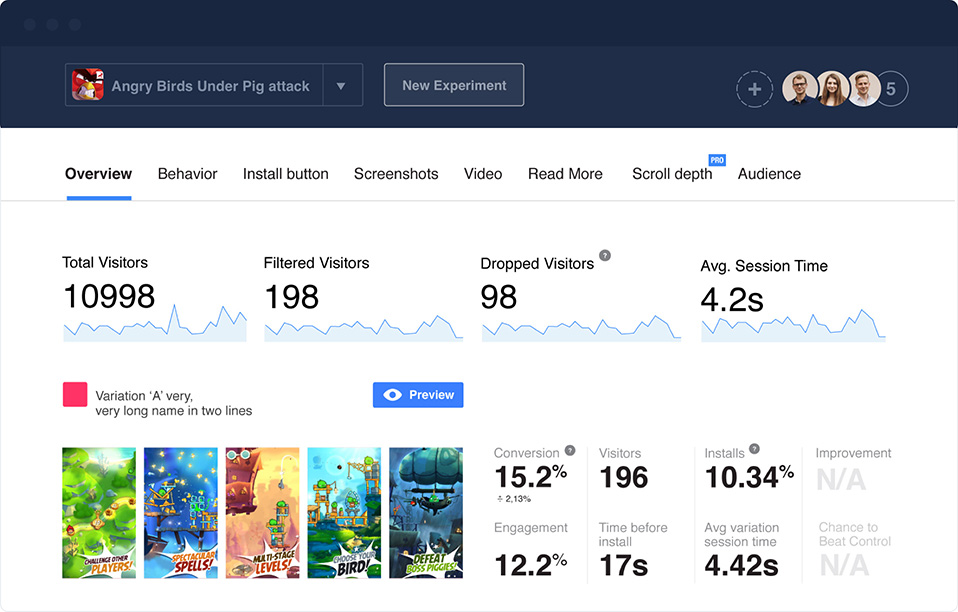Click the Filtered Visitors sparkline chart
This screenshot has height=612, width=958.
[x=363, y=327]
